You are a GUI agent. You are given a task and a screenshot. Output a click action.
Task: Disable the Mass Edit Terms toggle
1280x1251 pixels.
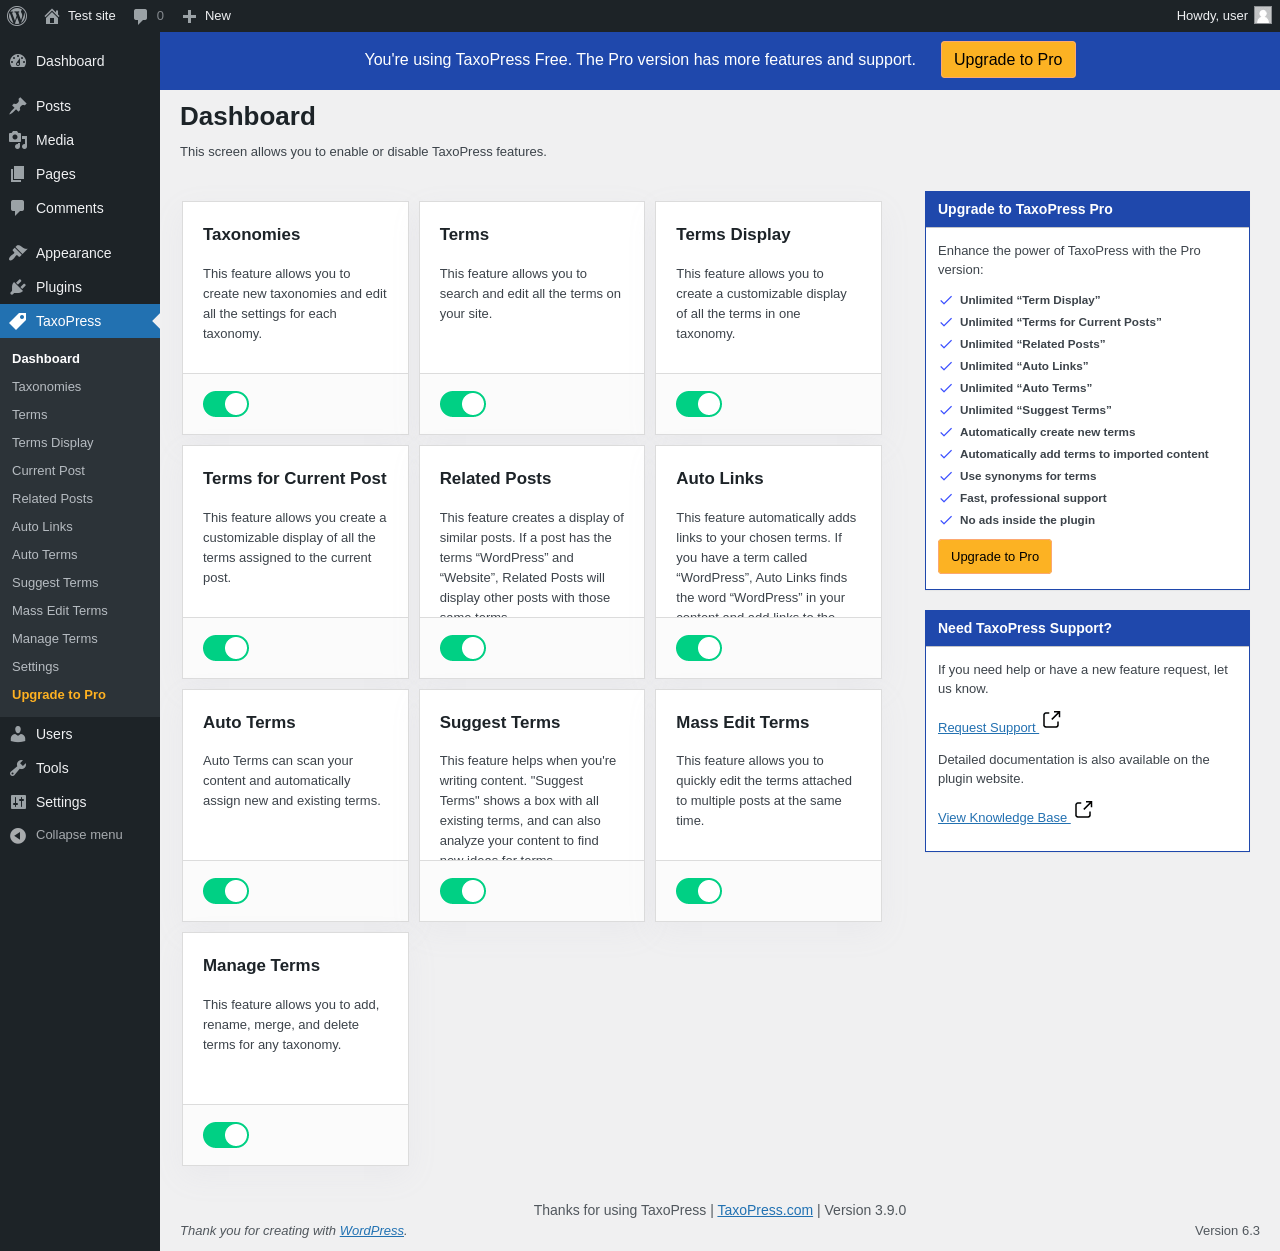click(x=699, y=891)
